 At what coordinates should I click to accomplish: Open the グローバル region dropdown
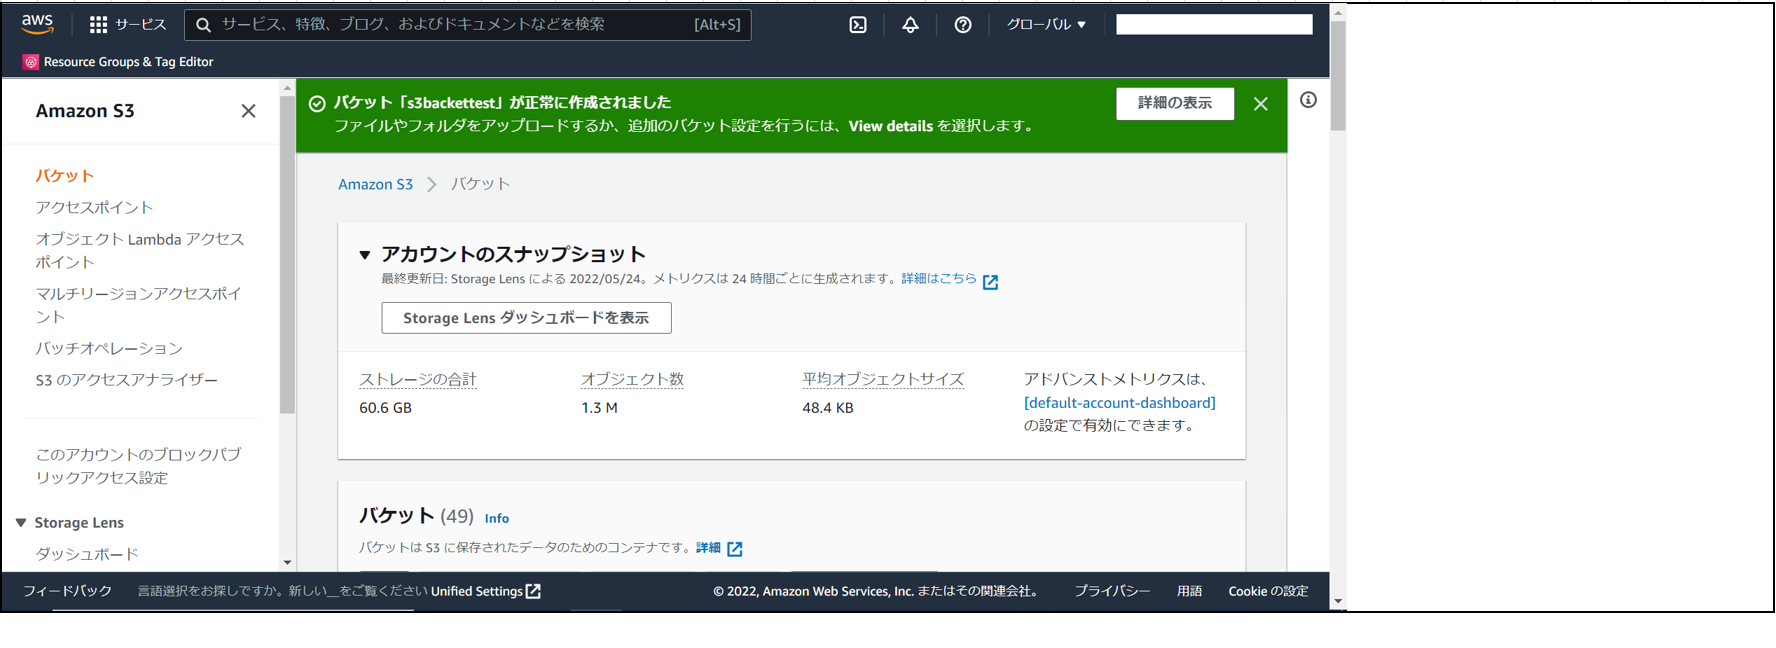(1046, 25)
